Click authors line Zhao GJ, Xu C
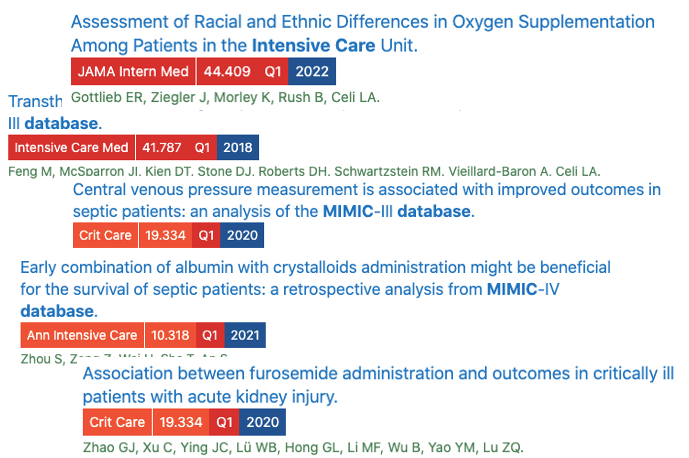 click(300, 447)
